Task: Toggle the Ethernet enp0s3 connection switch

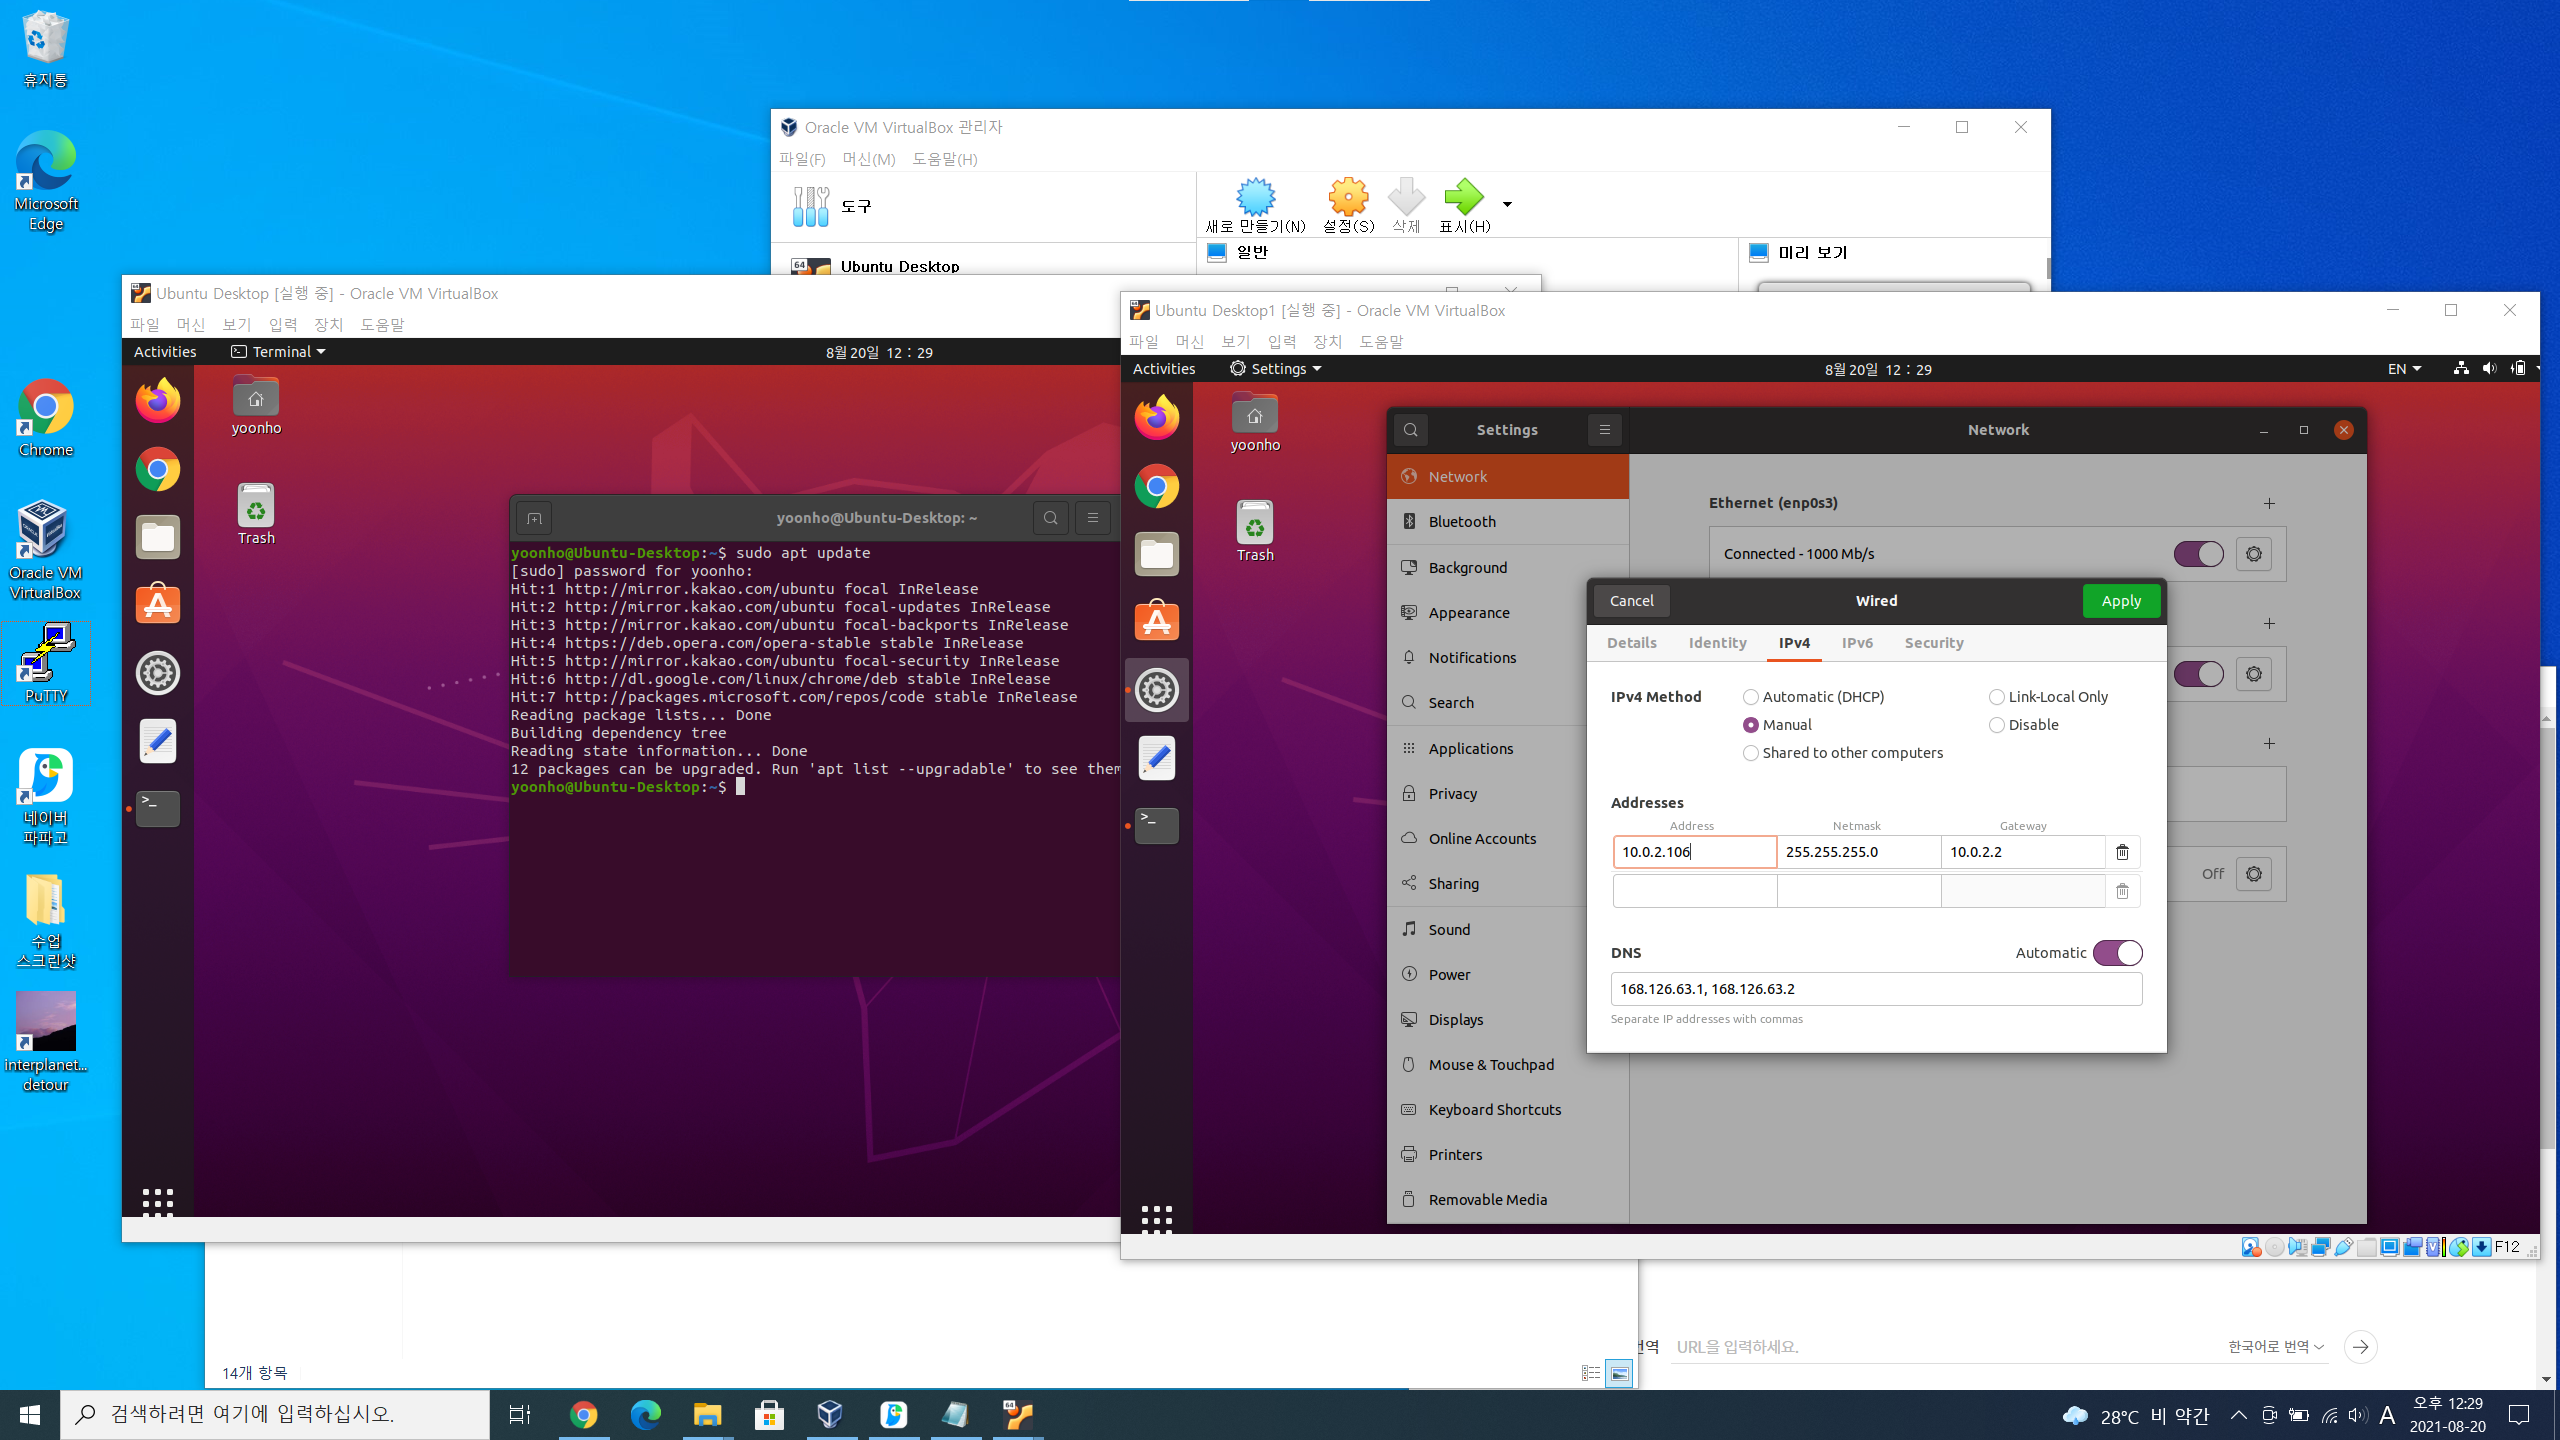Action: tap(2198, 554)
